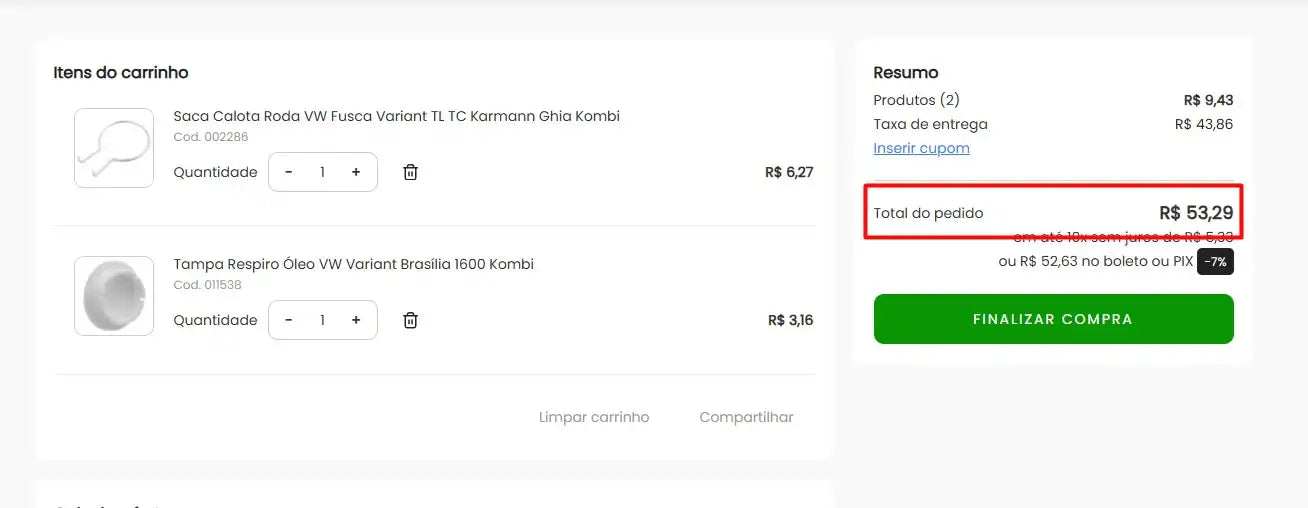Clear the cart with Limpar carrinho
The image size is (1308, 508).
(x=594, y=417)
